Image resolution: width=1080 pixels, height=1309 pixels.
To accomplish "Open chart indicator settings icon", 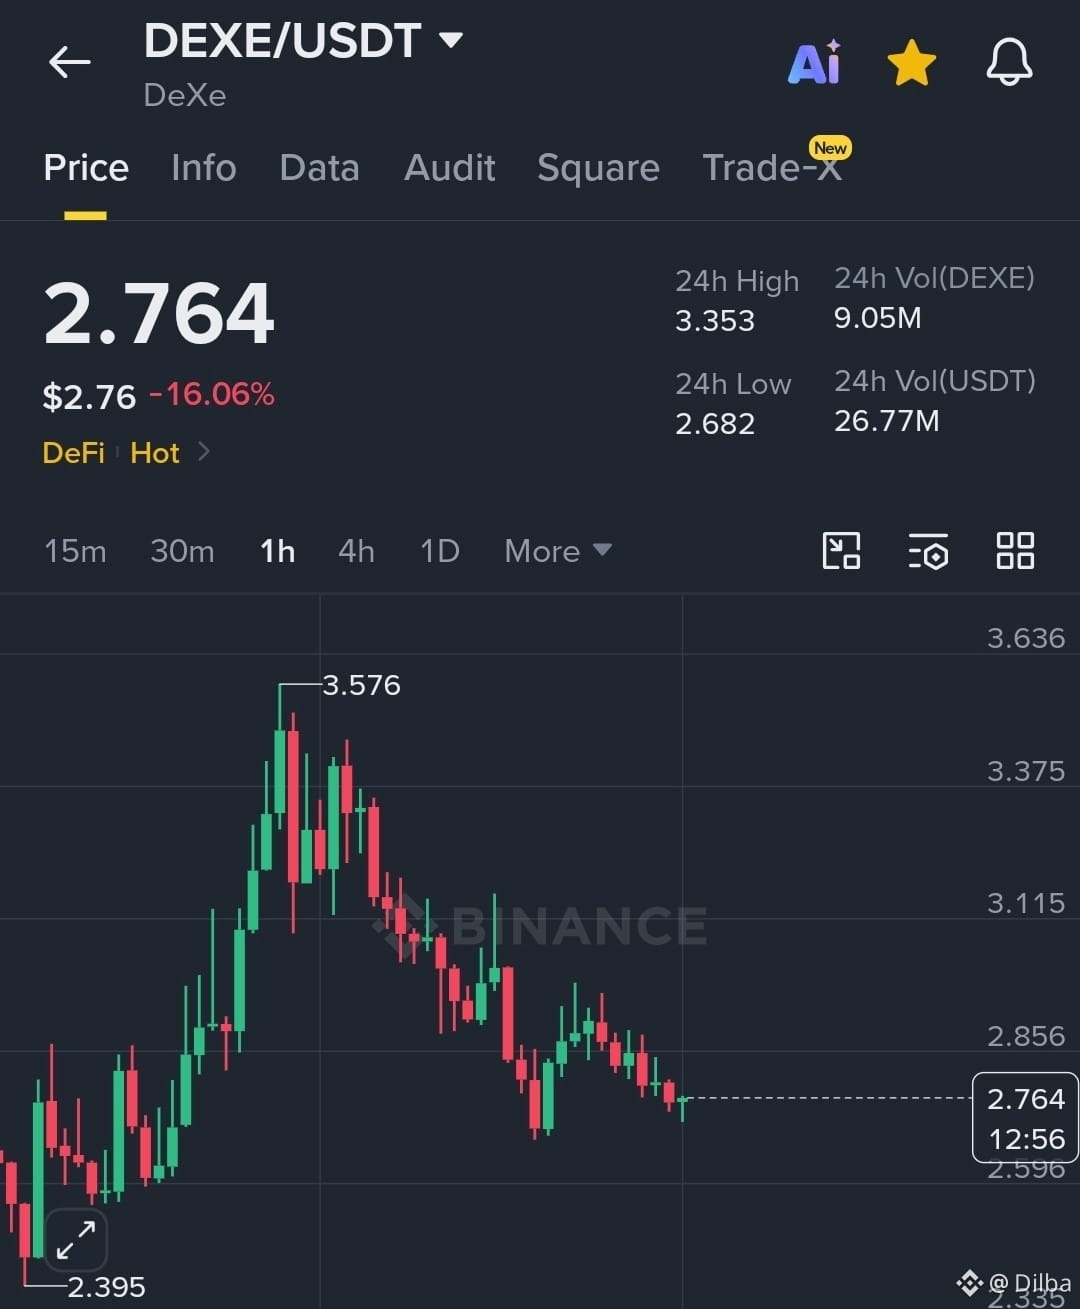I will pyautogui.click(x=928, y=551).
